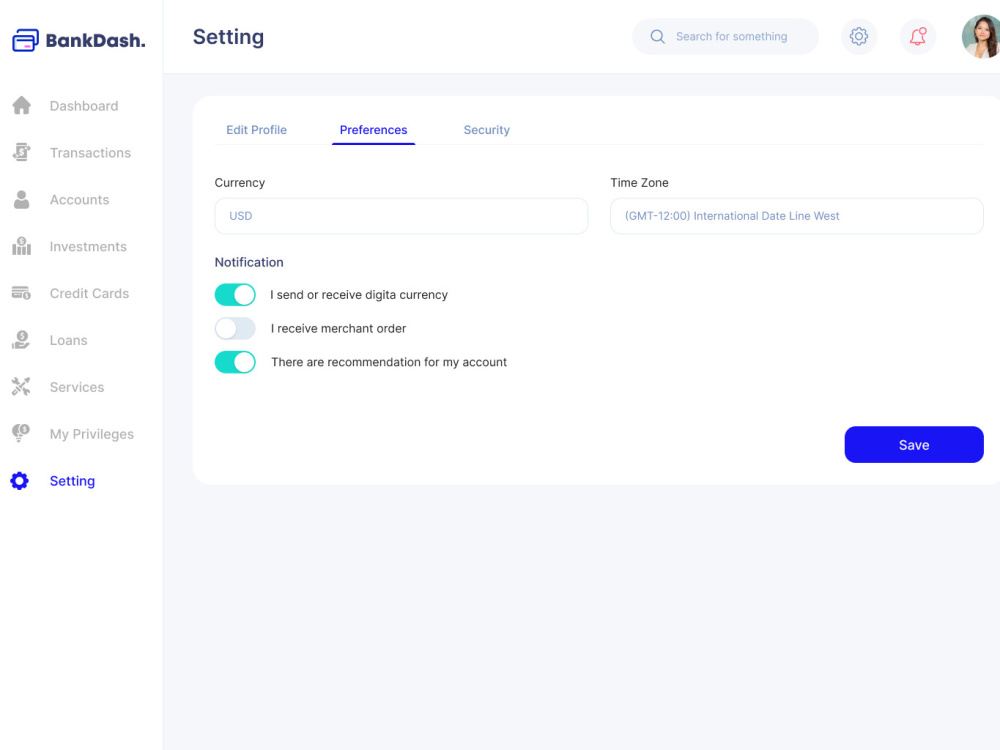Click the Time Zone field label
This screenshot has height=750, width=1000.
[x=639, y=182]
